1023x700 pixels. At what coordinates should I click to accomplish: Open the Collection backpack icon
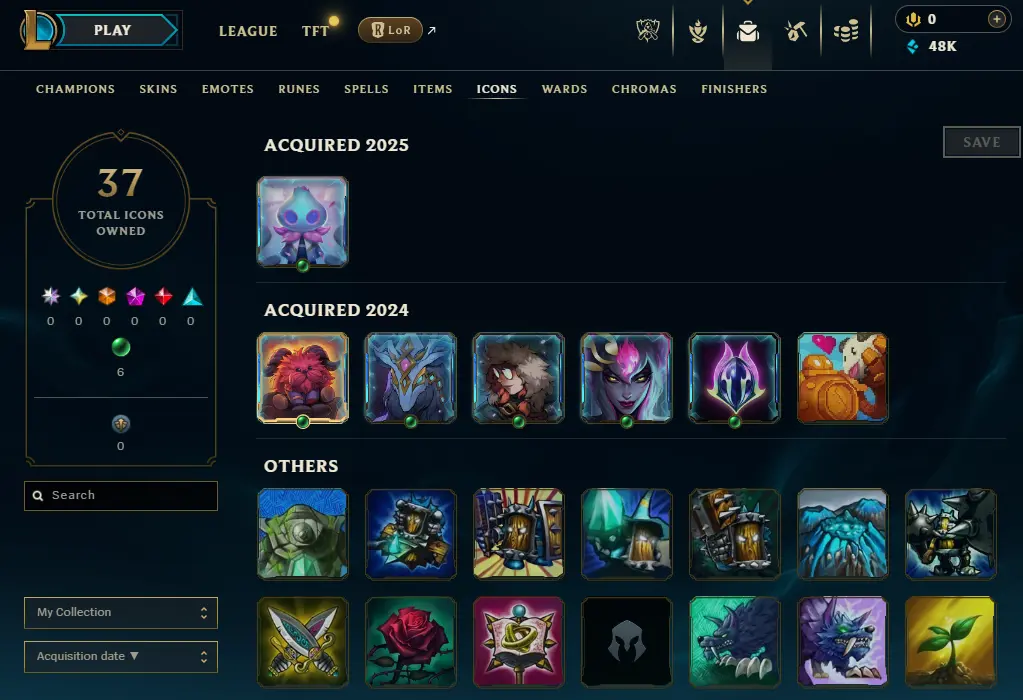click(748, 31)
